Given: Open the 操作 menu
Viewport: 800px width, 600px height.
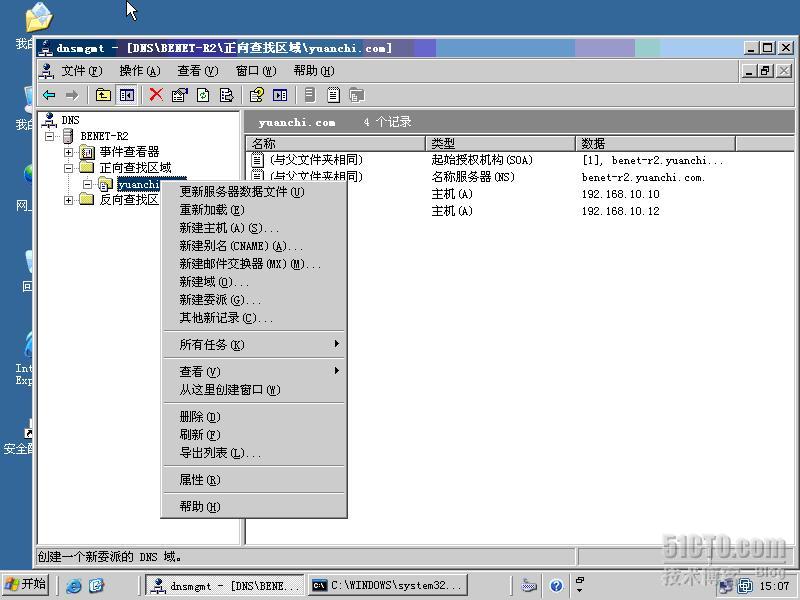Looking at the screenshot, I should click(140, 71).
